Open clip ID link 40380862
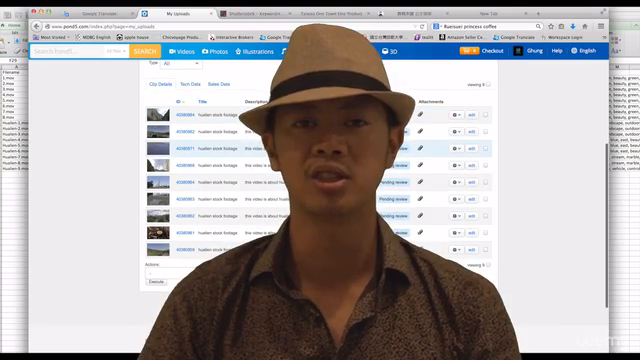This screenshot has width=640, height=360. point(185,216)
